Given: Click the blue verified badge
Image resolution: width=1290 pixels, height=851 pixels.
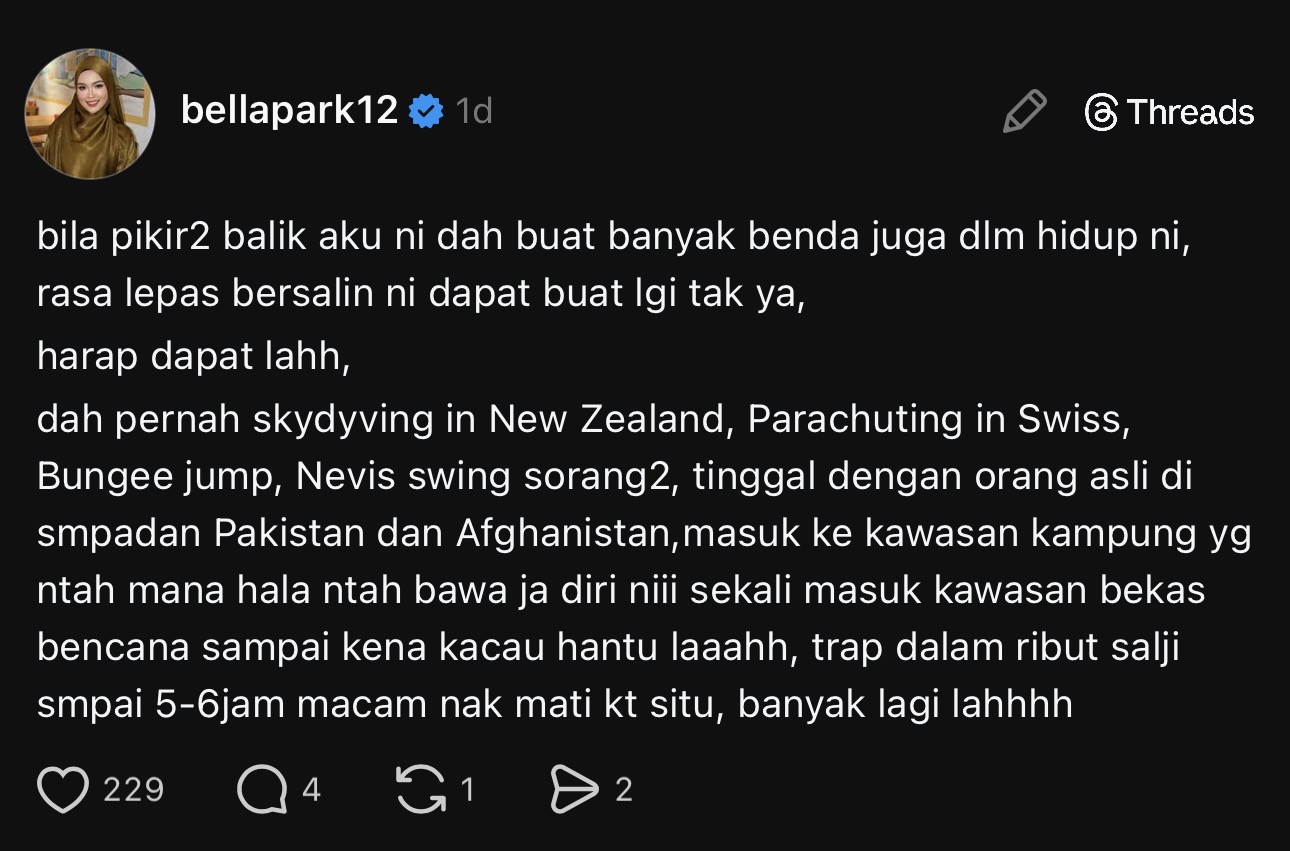Looking at the screenshot, I should pyautogui.click(x=427, y=111).
